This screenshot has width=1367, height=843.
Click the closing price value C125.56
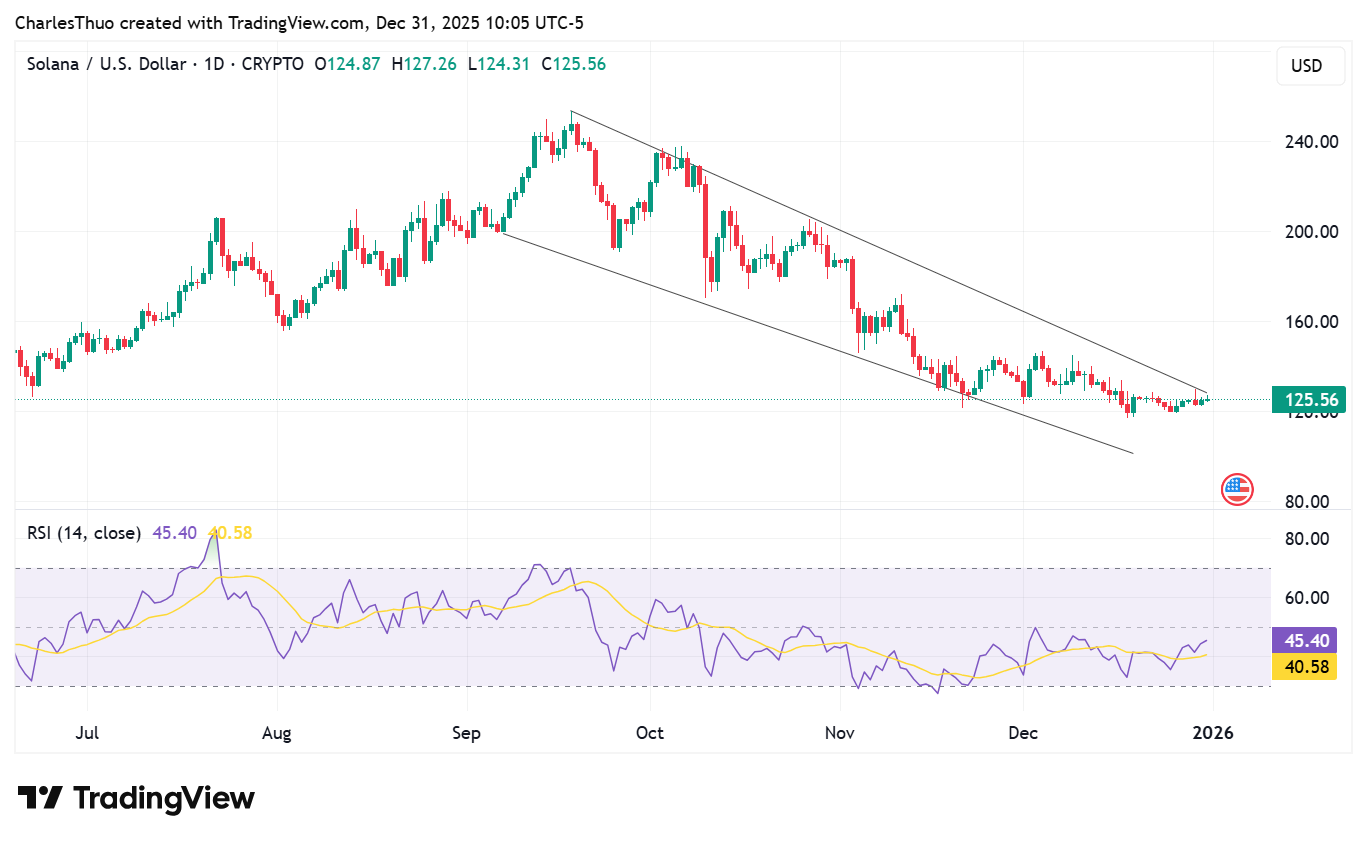click(573, 64)
